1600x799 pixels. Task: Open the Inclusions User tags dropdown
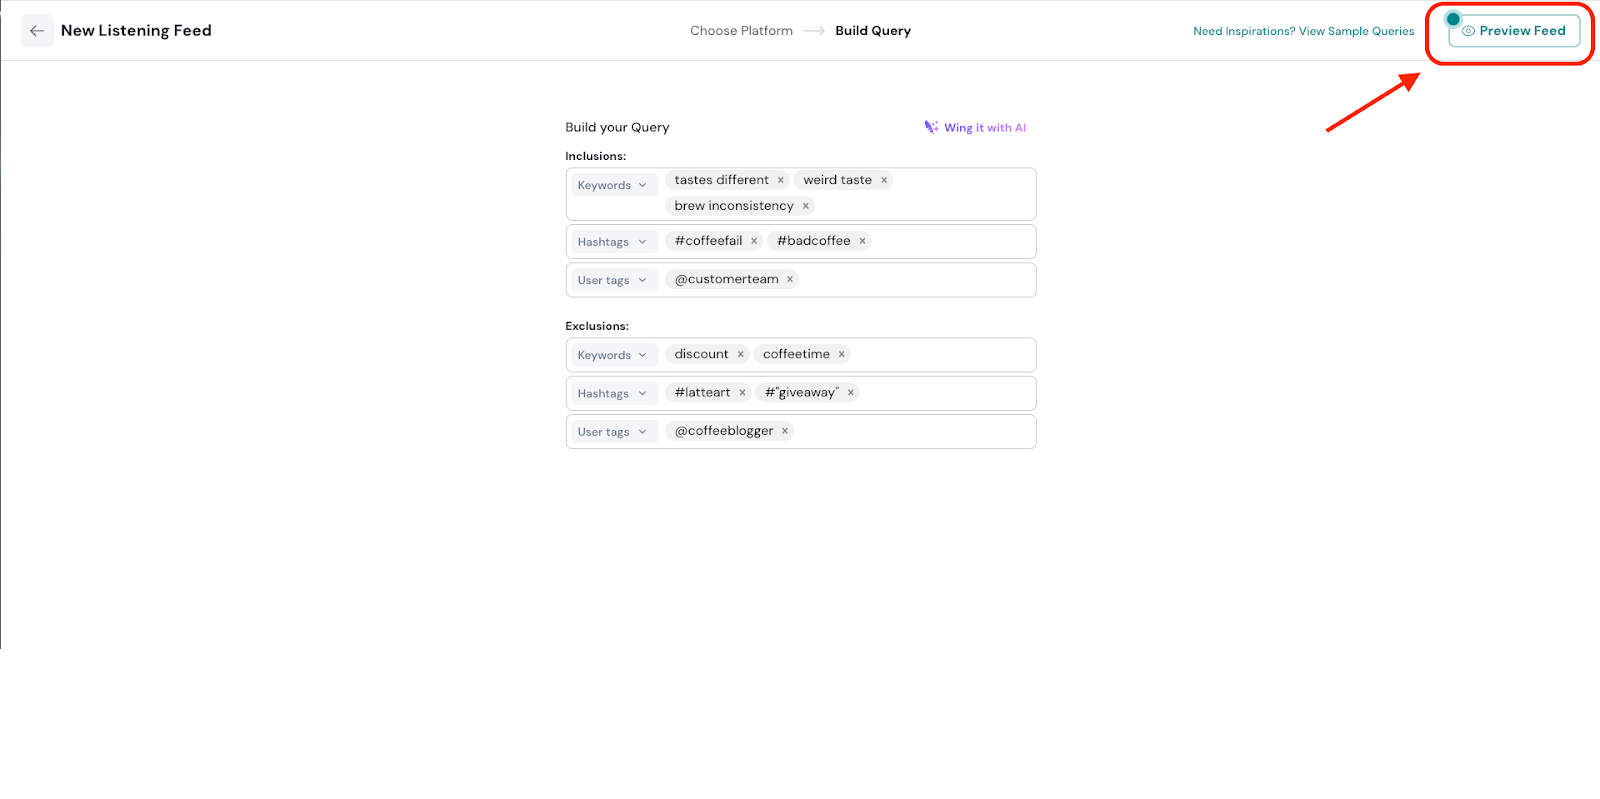pyautogui.click(x=612, y=280)
